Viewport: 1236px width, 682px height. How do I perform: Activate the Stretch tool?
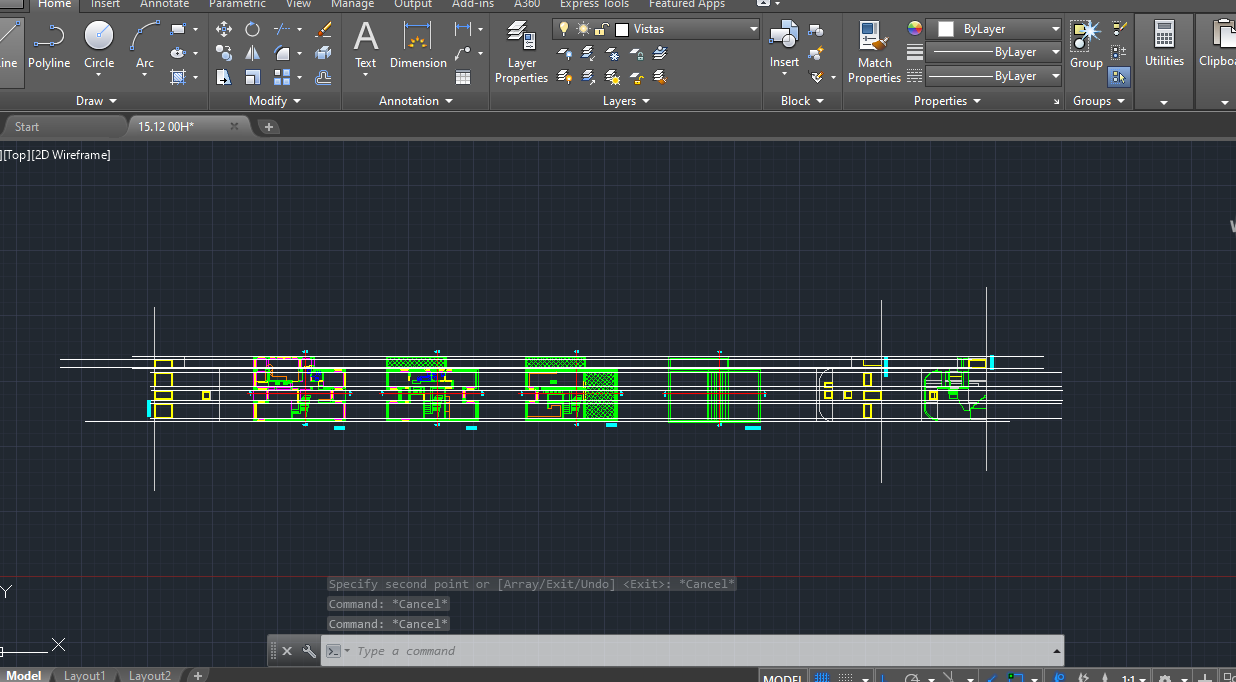[x=224, y=77]
